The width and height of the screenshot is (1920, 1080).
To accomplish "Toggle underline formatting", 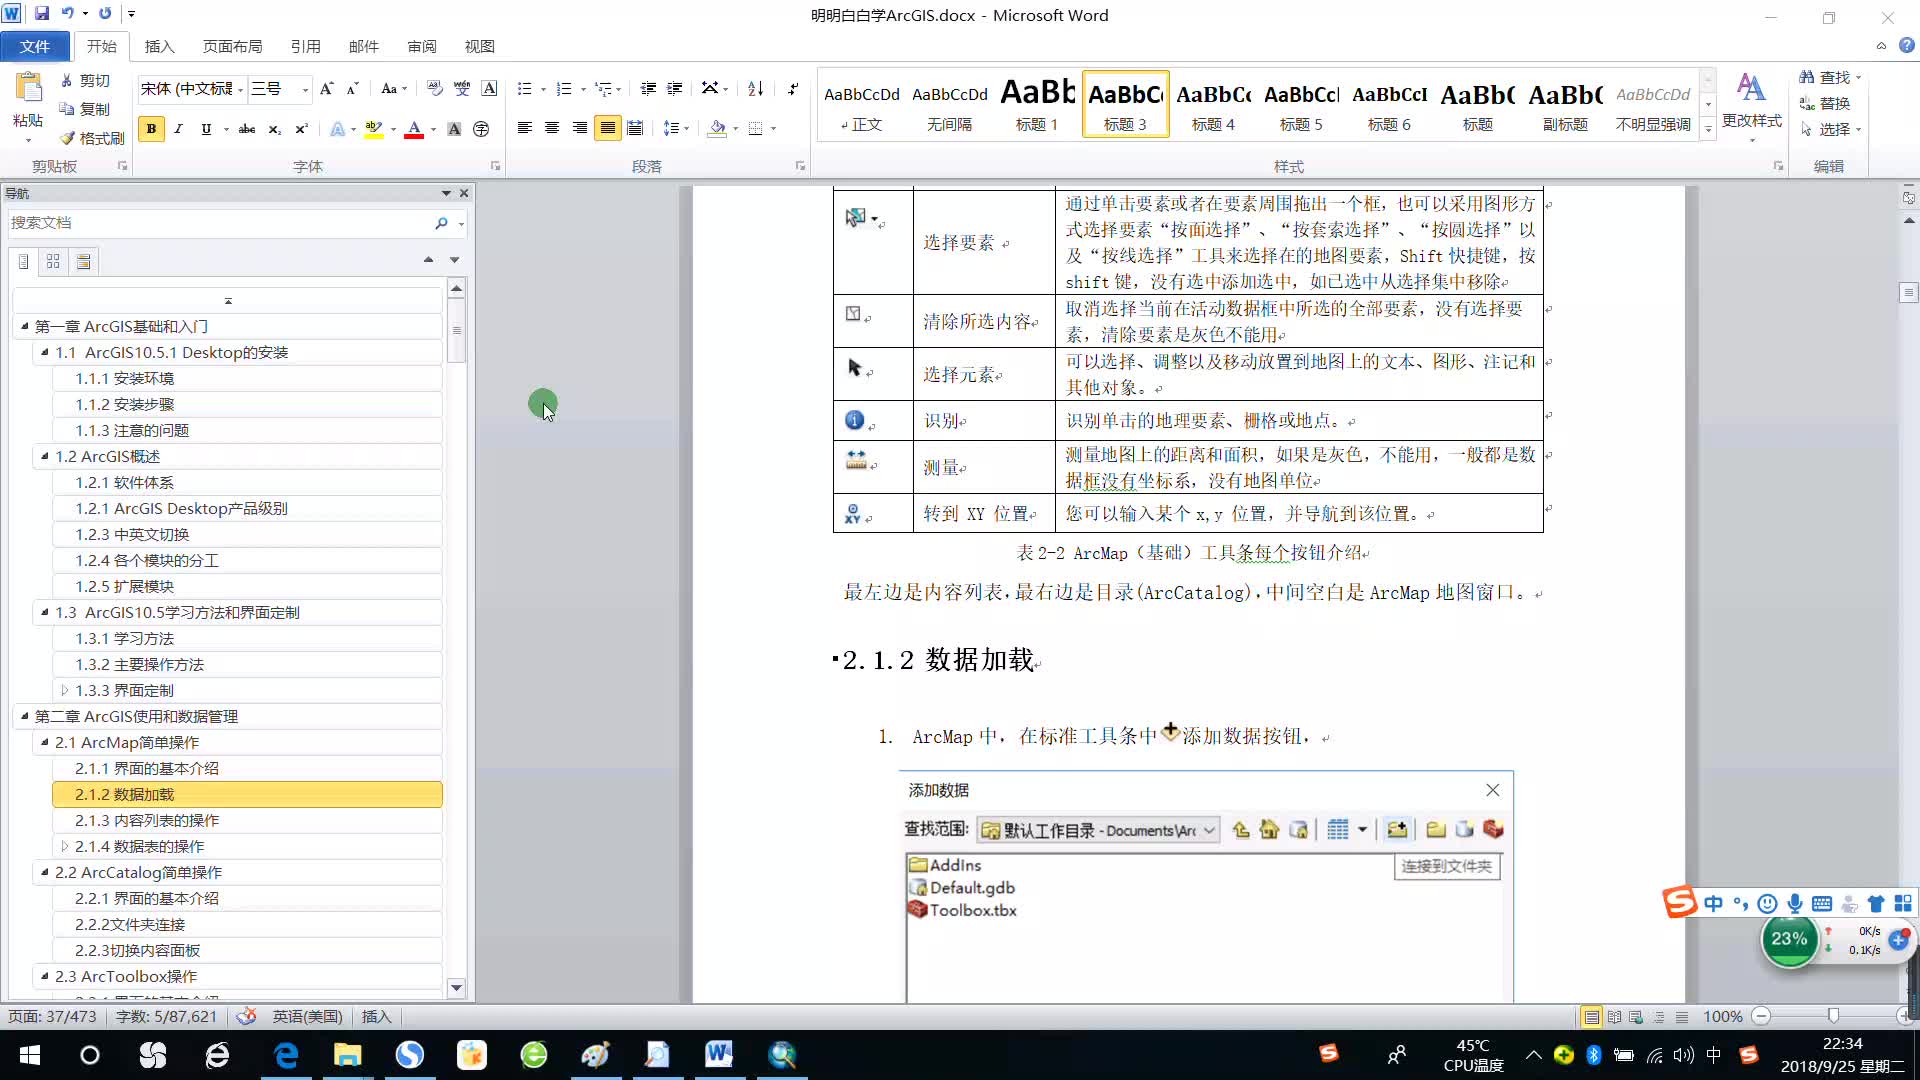I will click(x=205, y=129).
